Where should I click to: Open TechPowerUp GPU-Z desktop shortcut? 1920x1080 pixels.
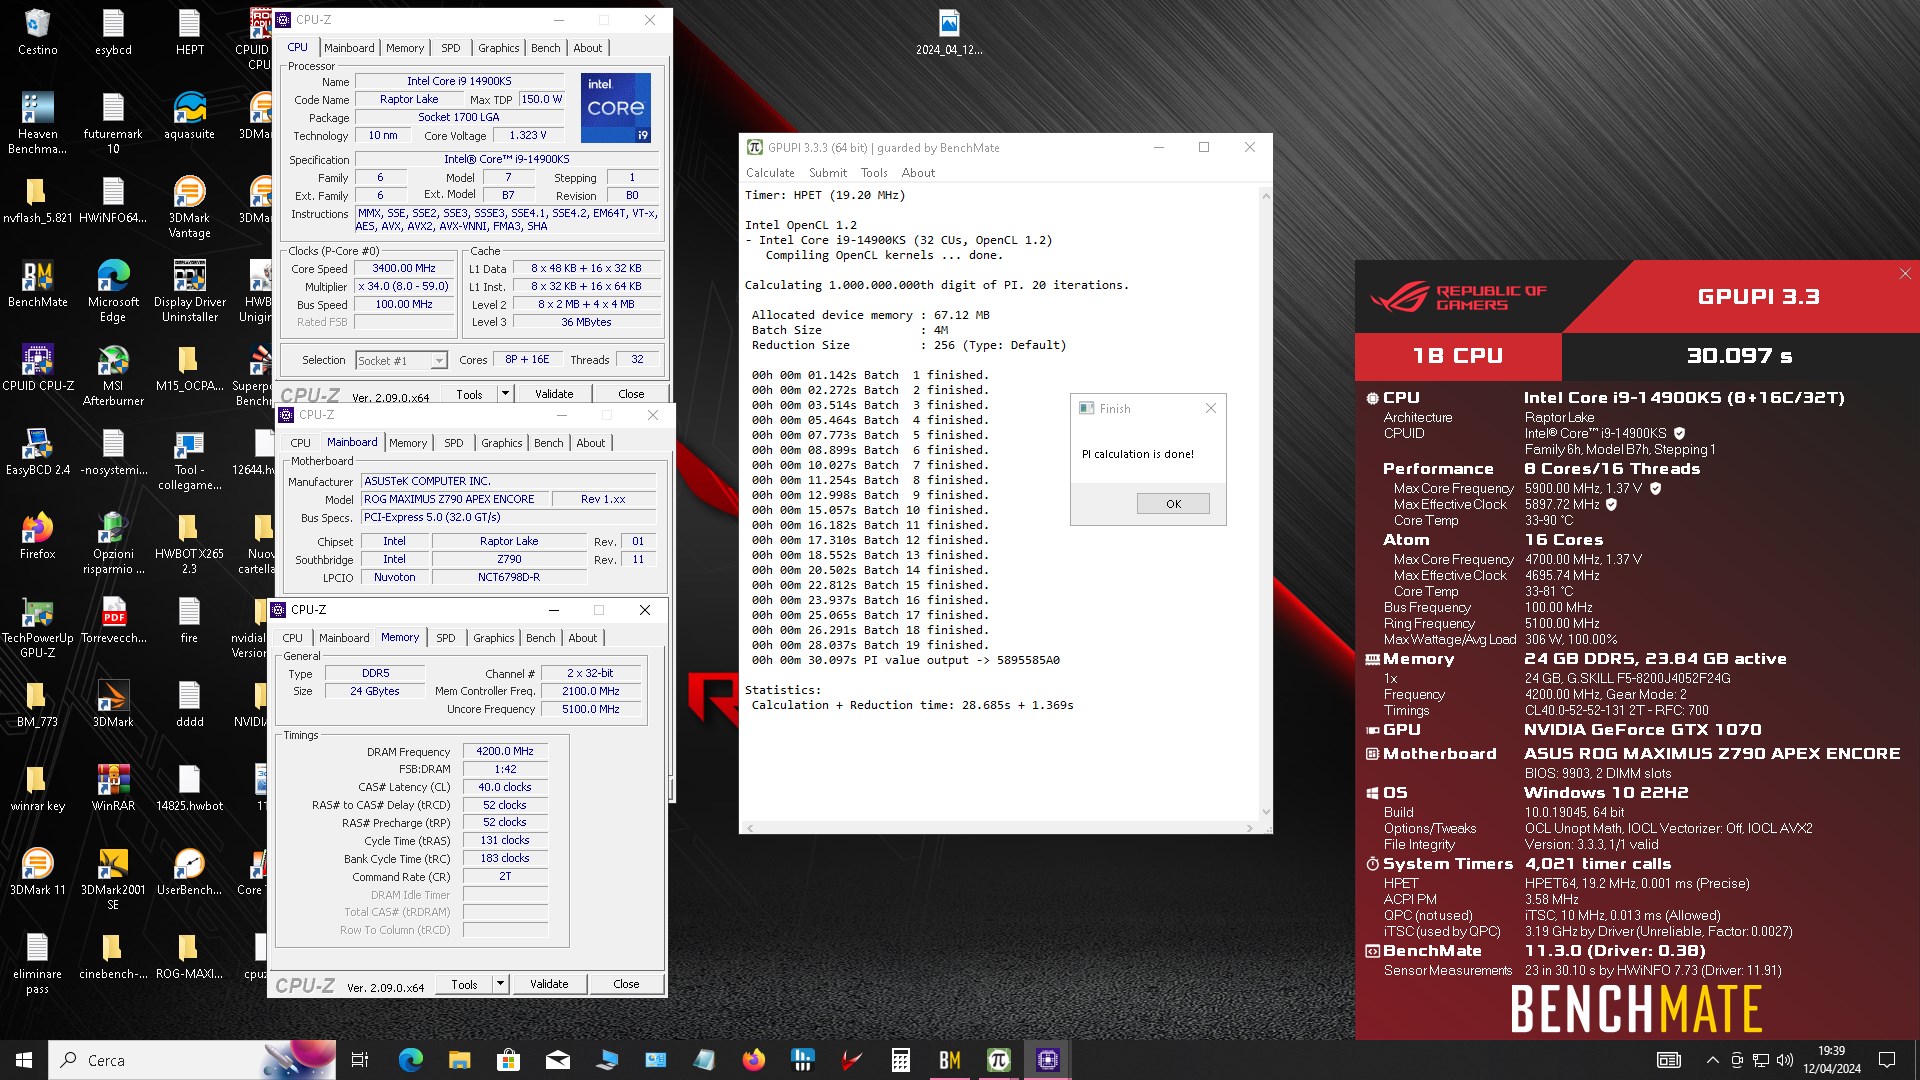coord(37,627)
